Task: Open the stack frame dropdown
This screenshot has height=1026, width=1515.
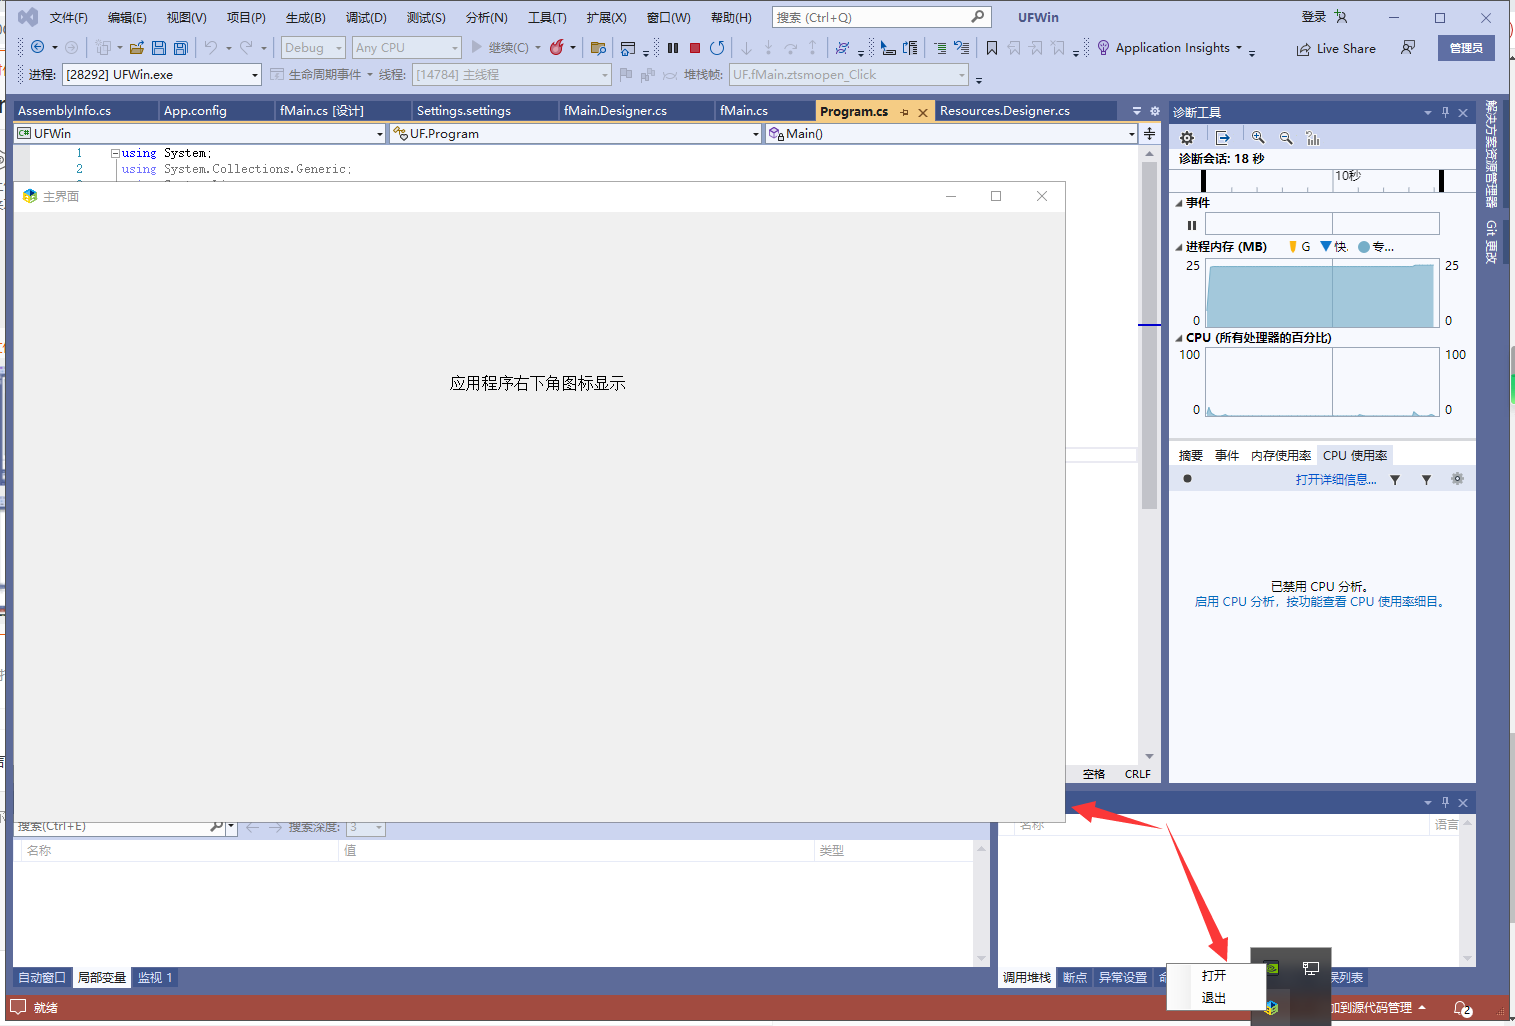Action: 849,74
